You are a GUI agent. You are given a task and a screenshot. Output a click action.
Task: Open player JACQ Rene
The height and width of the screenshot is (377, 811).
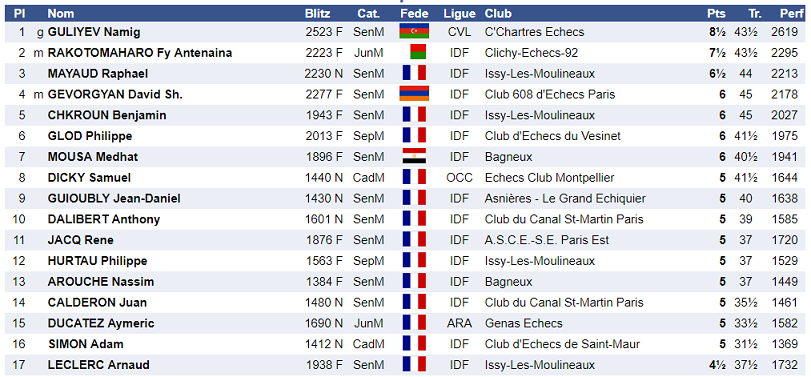(81, 240)
